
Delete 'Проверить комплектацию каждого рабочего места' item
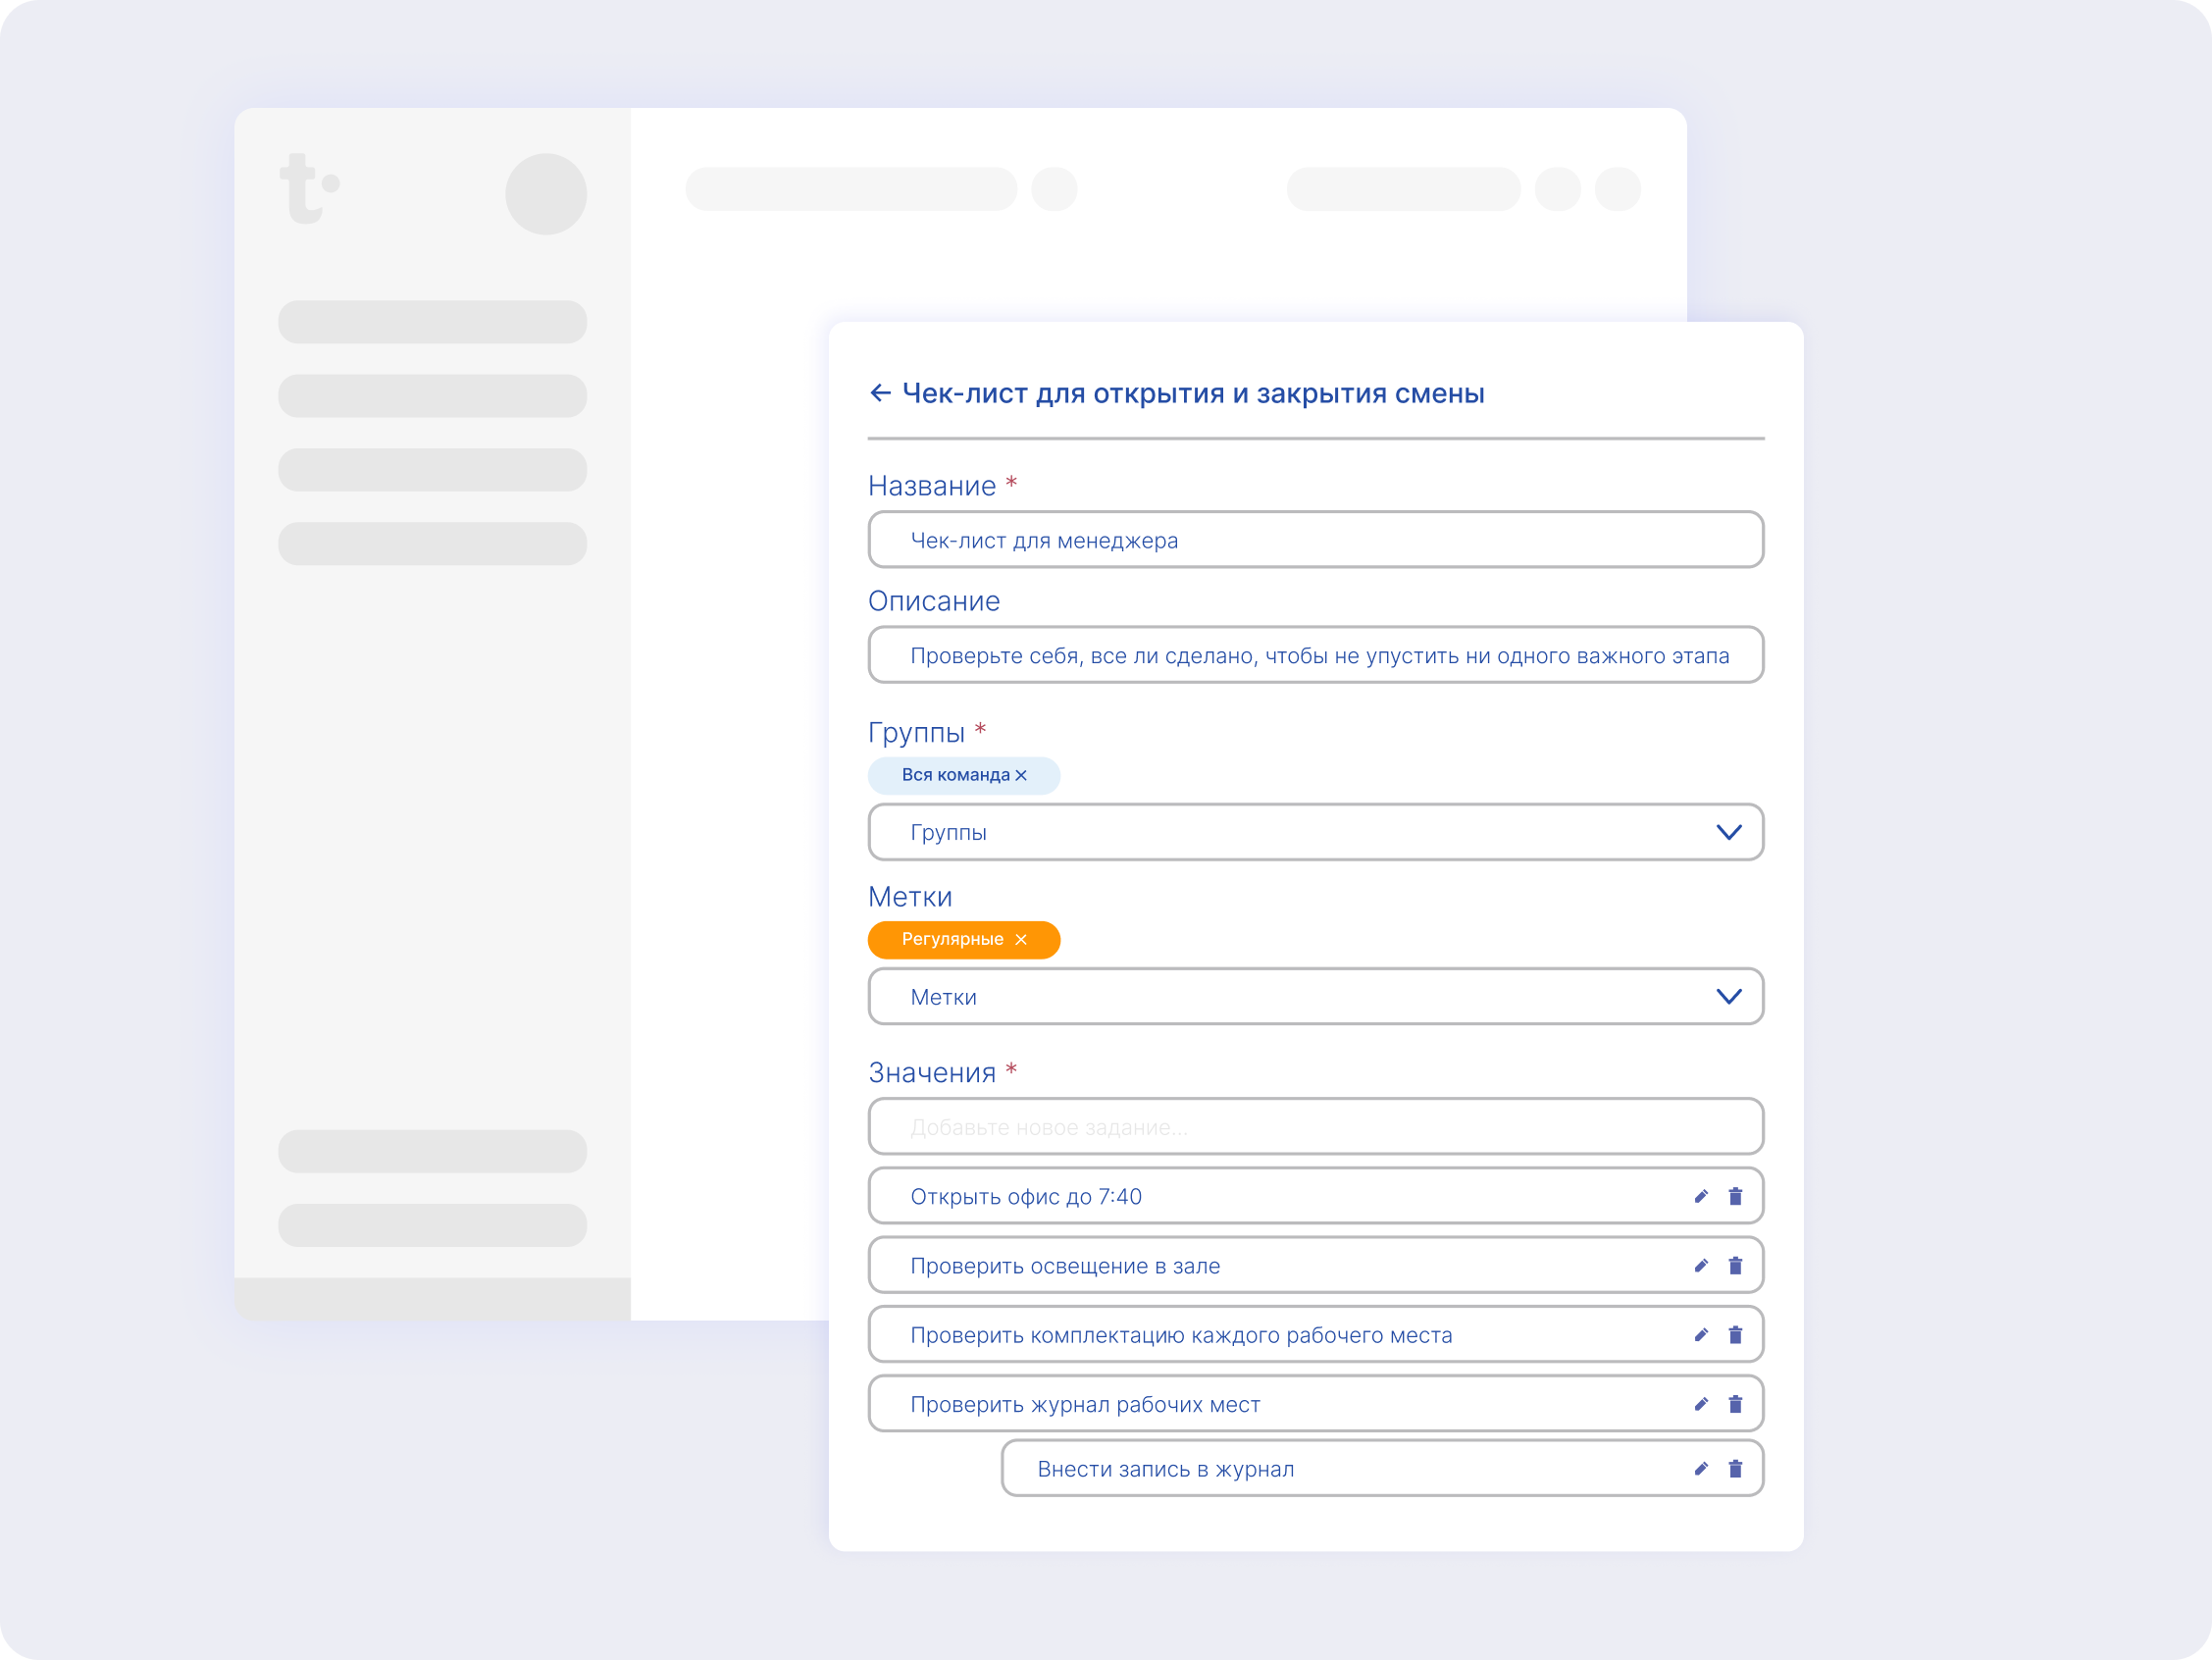1735,1335
